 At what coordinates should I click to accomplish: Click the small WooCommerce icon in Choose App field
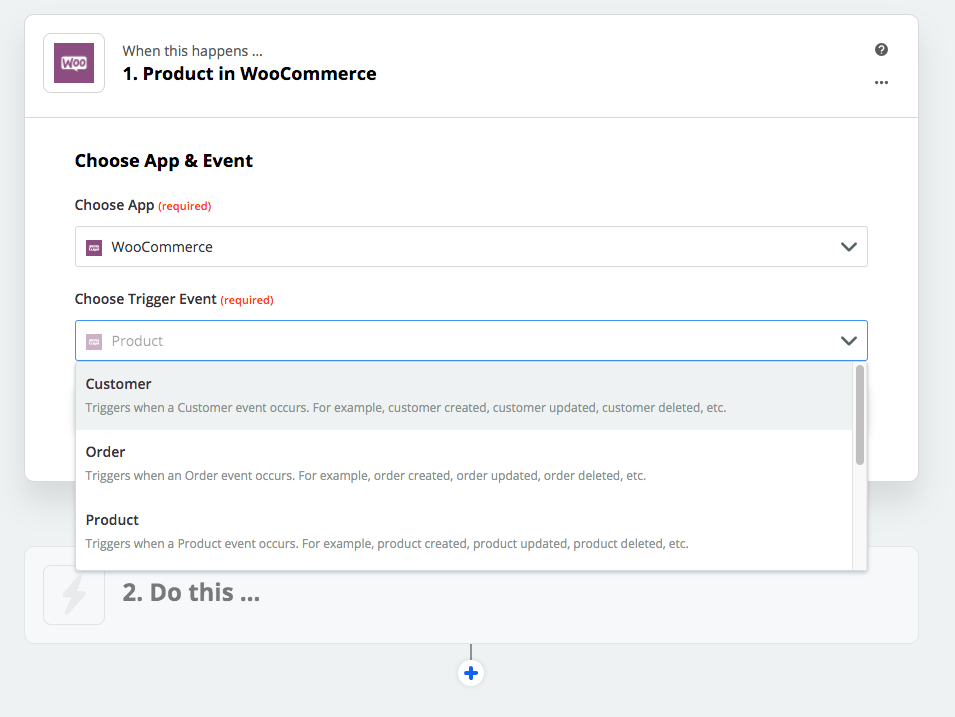coord(94,247)
